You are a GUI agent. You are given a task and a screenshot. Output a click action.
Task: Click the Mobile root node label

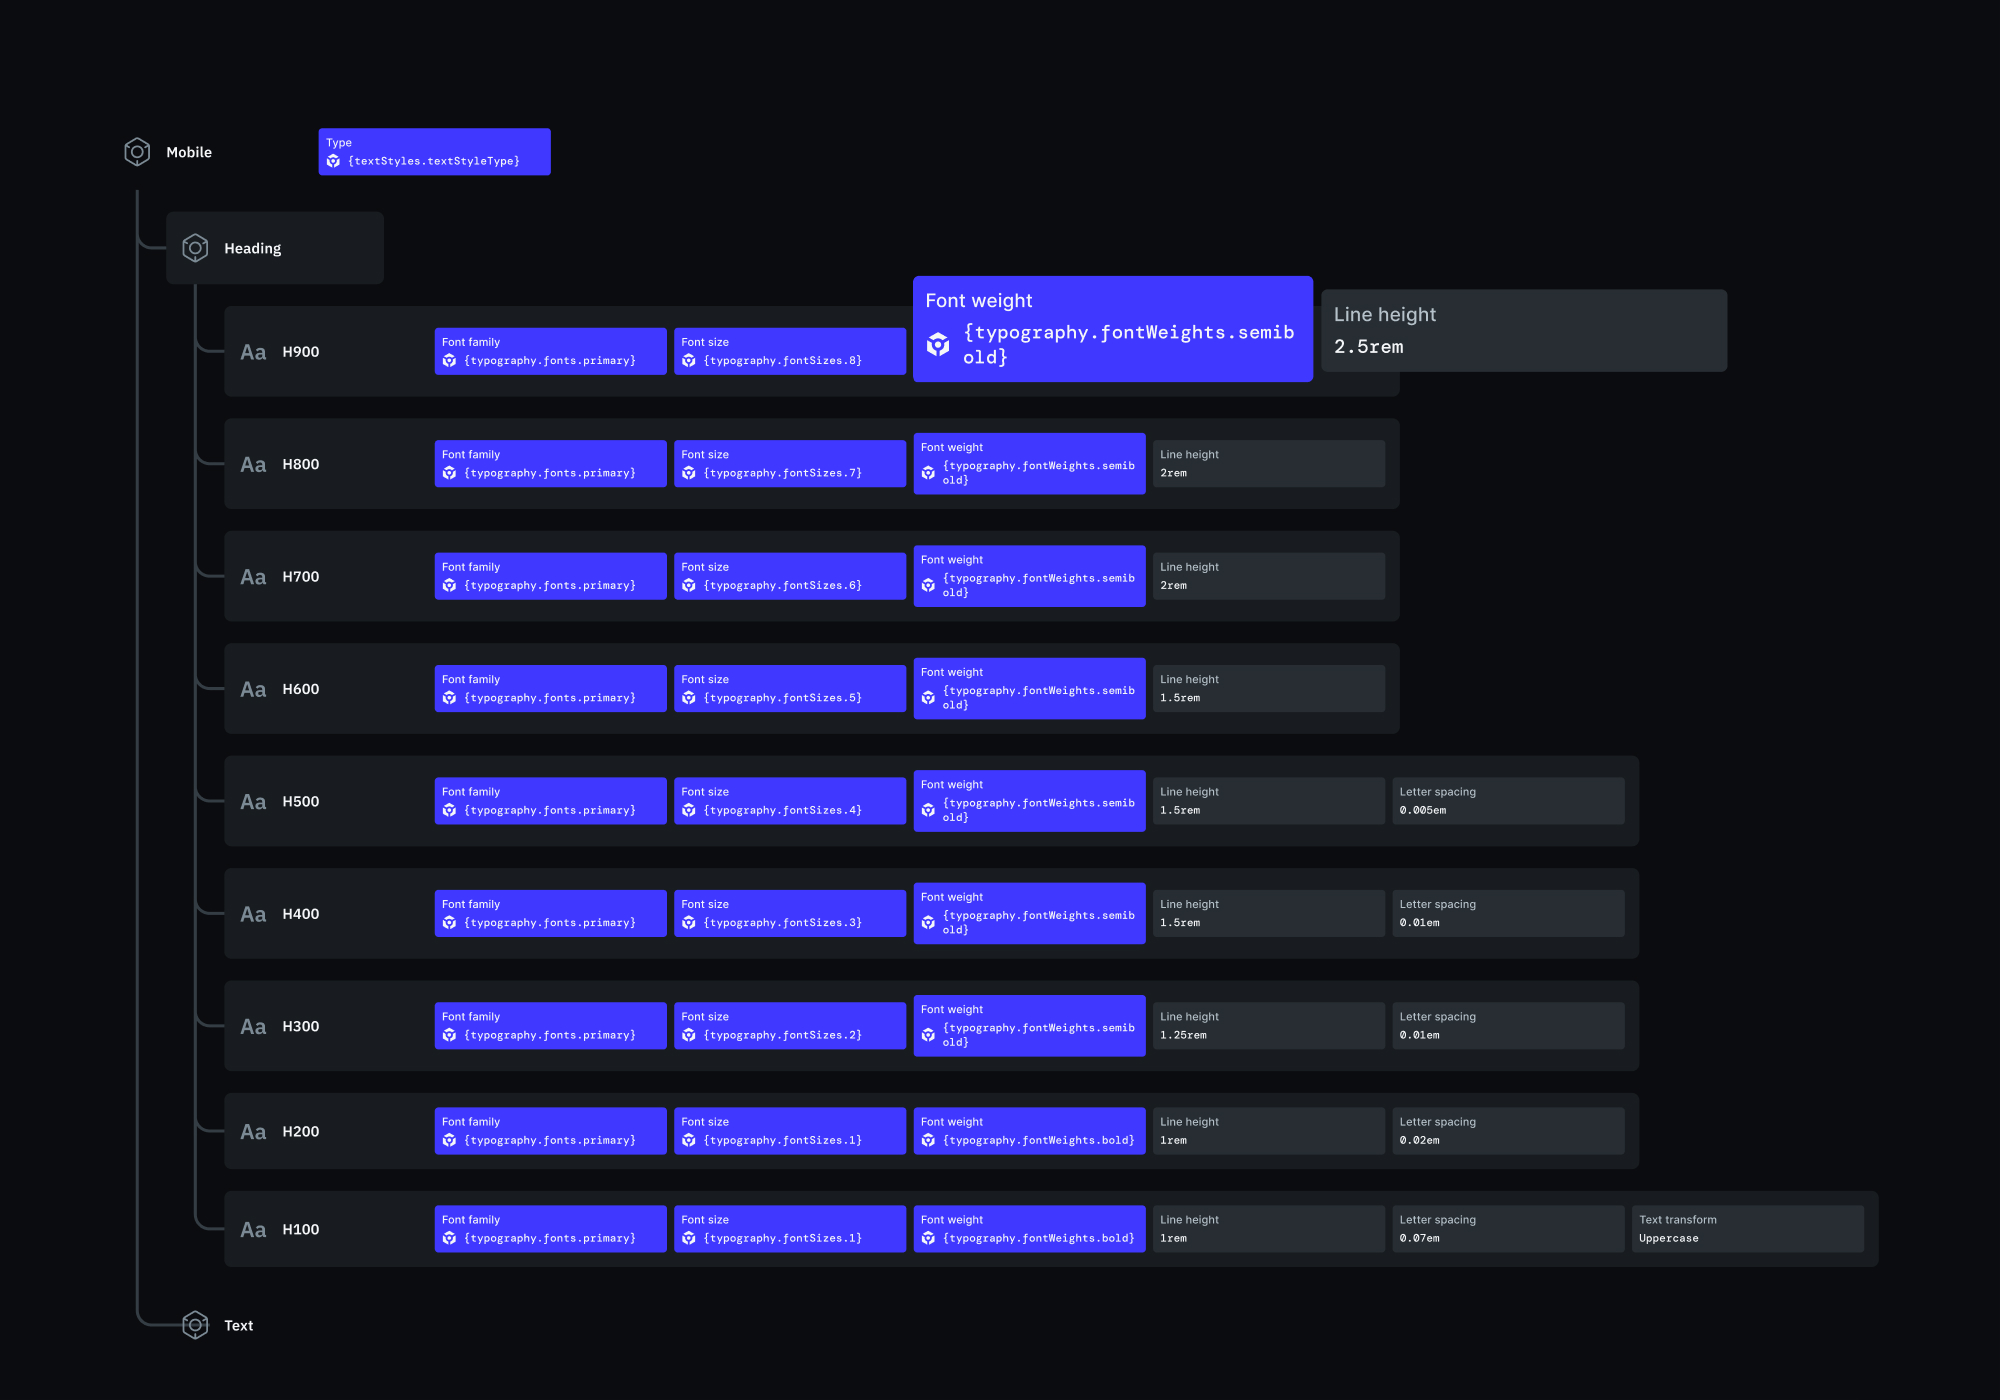pyautogui.click(x=189, y=151)
